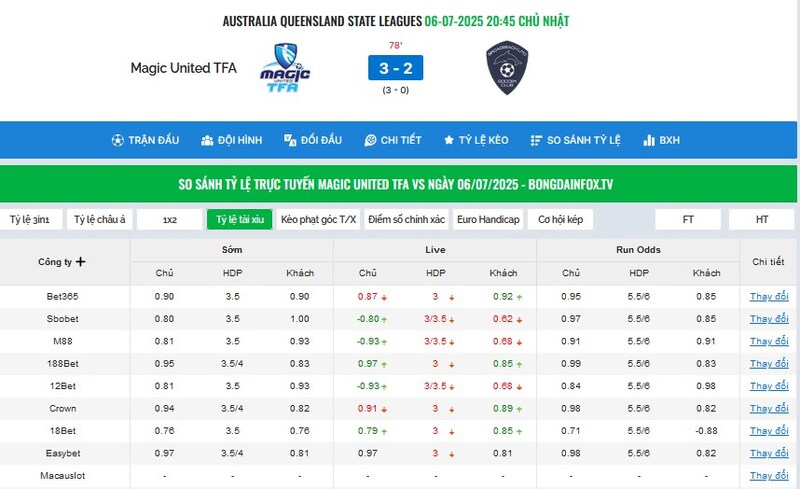Click the (3 - 0) half-time score
This screenshot has height=489, width=800.
tap(395, 90)
